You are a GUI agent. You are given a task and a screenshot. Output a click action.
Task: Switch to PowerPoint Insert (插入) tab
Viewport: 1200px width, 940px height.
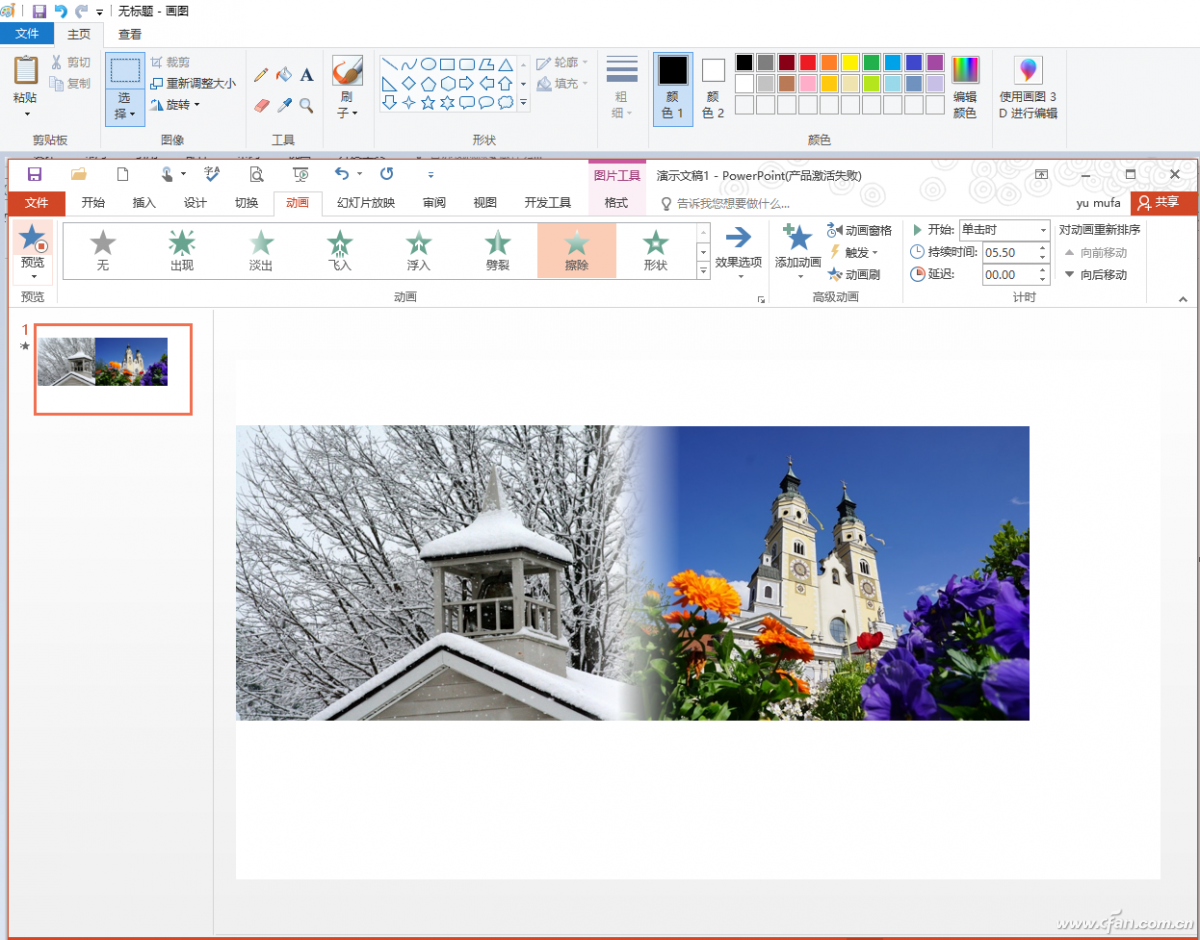(x=144, y=203)
